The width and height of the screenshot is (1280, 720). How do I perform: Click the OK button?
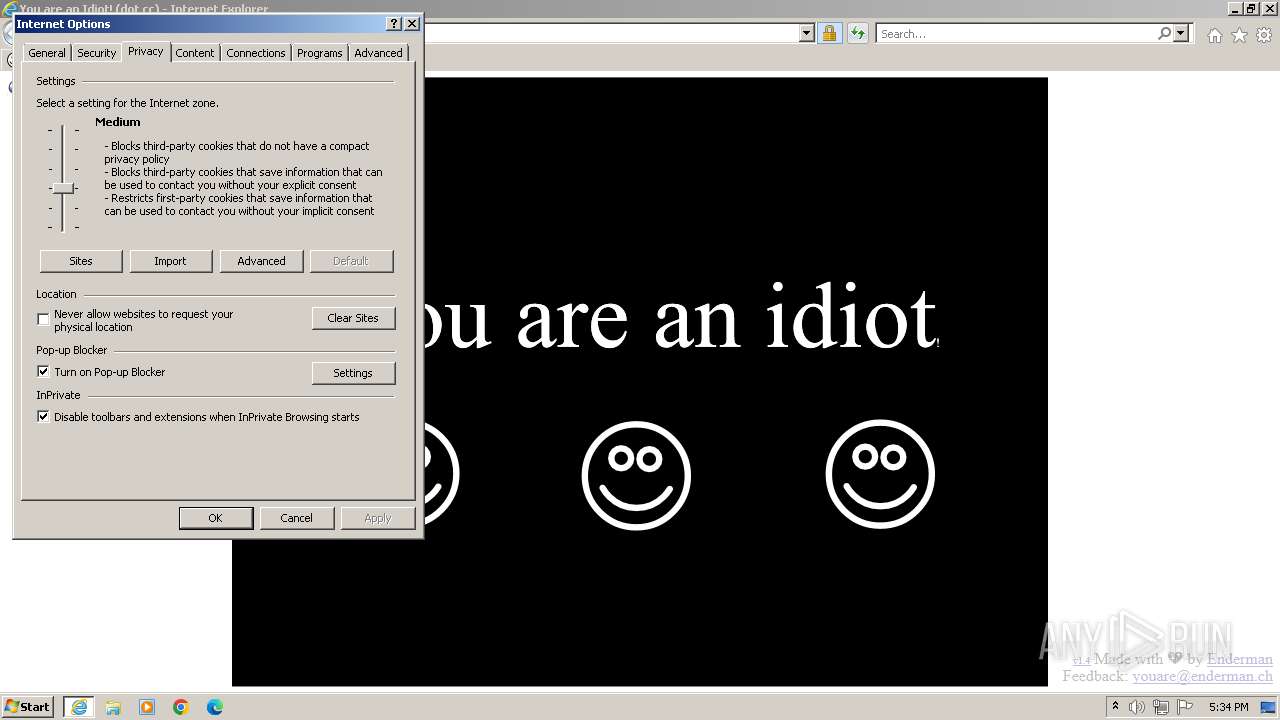click(x=215, y=518)
